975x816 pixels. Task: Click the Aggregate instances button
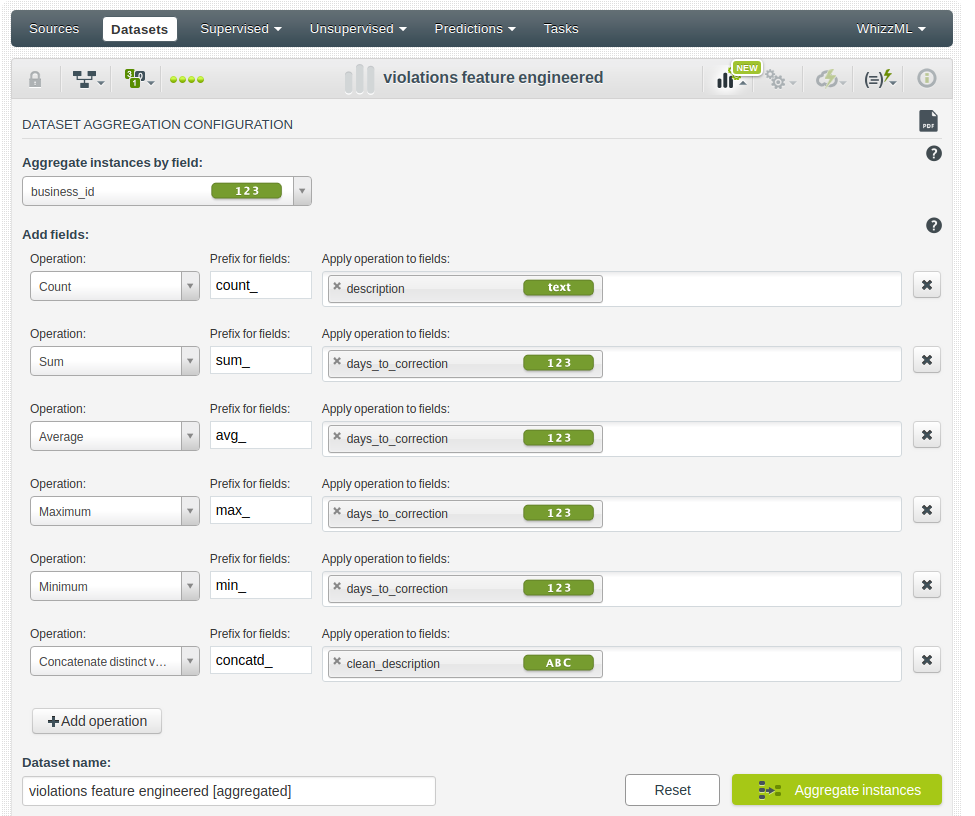[x=836, y=790]
